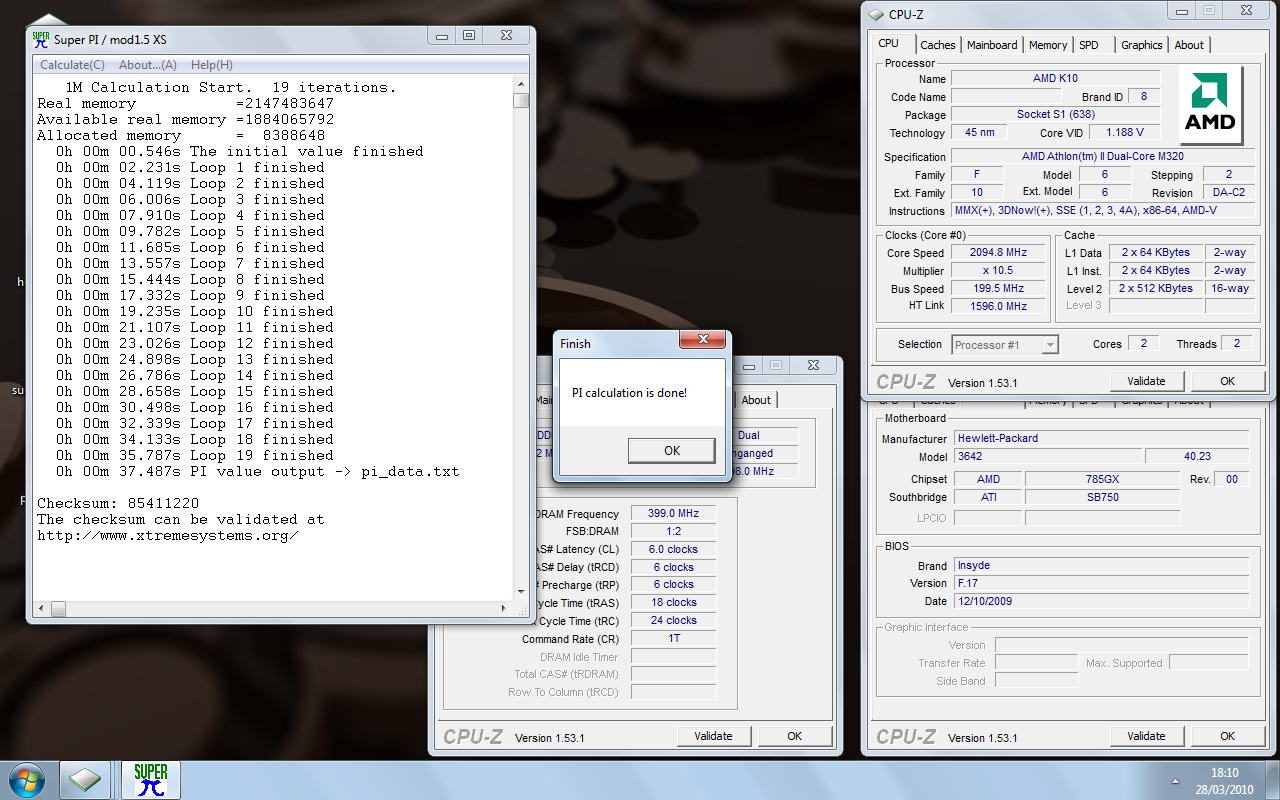The image size is (1280, 800).
Task: Click the AMD logo in CPU-Z
Action: point(1211,104)
